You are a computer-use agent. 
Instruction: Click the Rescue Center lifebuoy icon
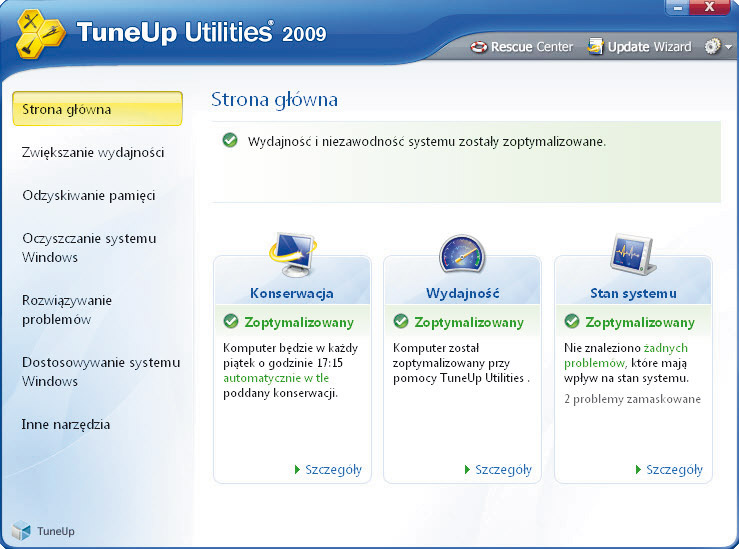tap(478, 47)
